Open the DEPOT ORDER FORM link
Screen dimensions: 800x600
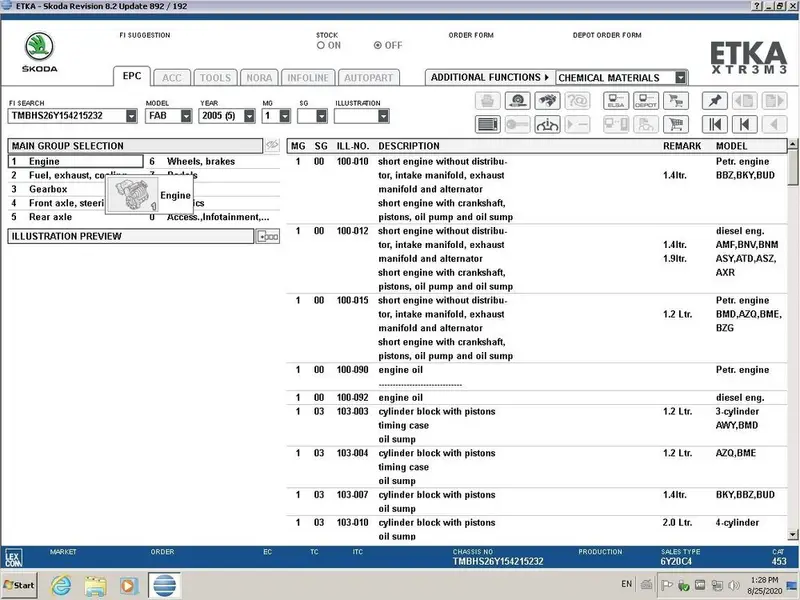[607, 35]
